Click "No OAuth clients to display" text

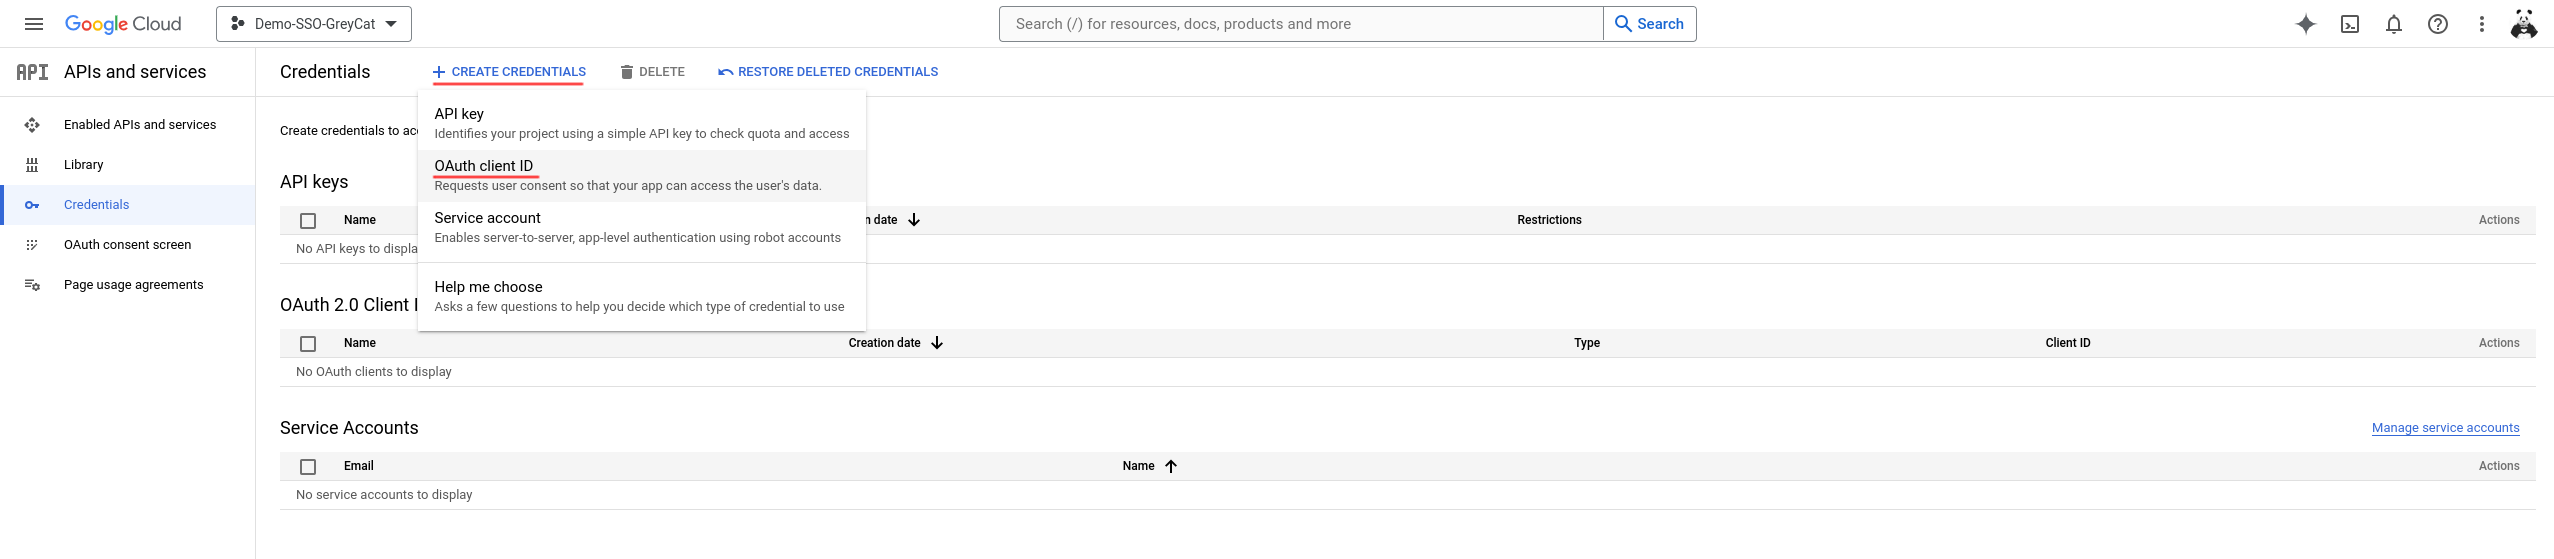tap(374, 372)
